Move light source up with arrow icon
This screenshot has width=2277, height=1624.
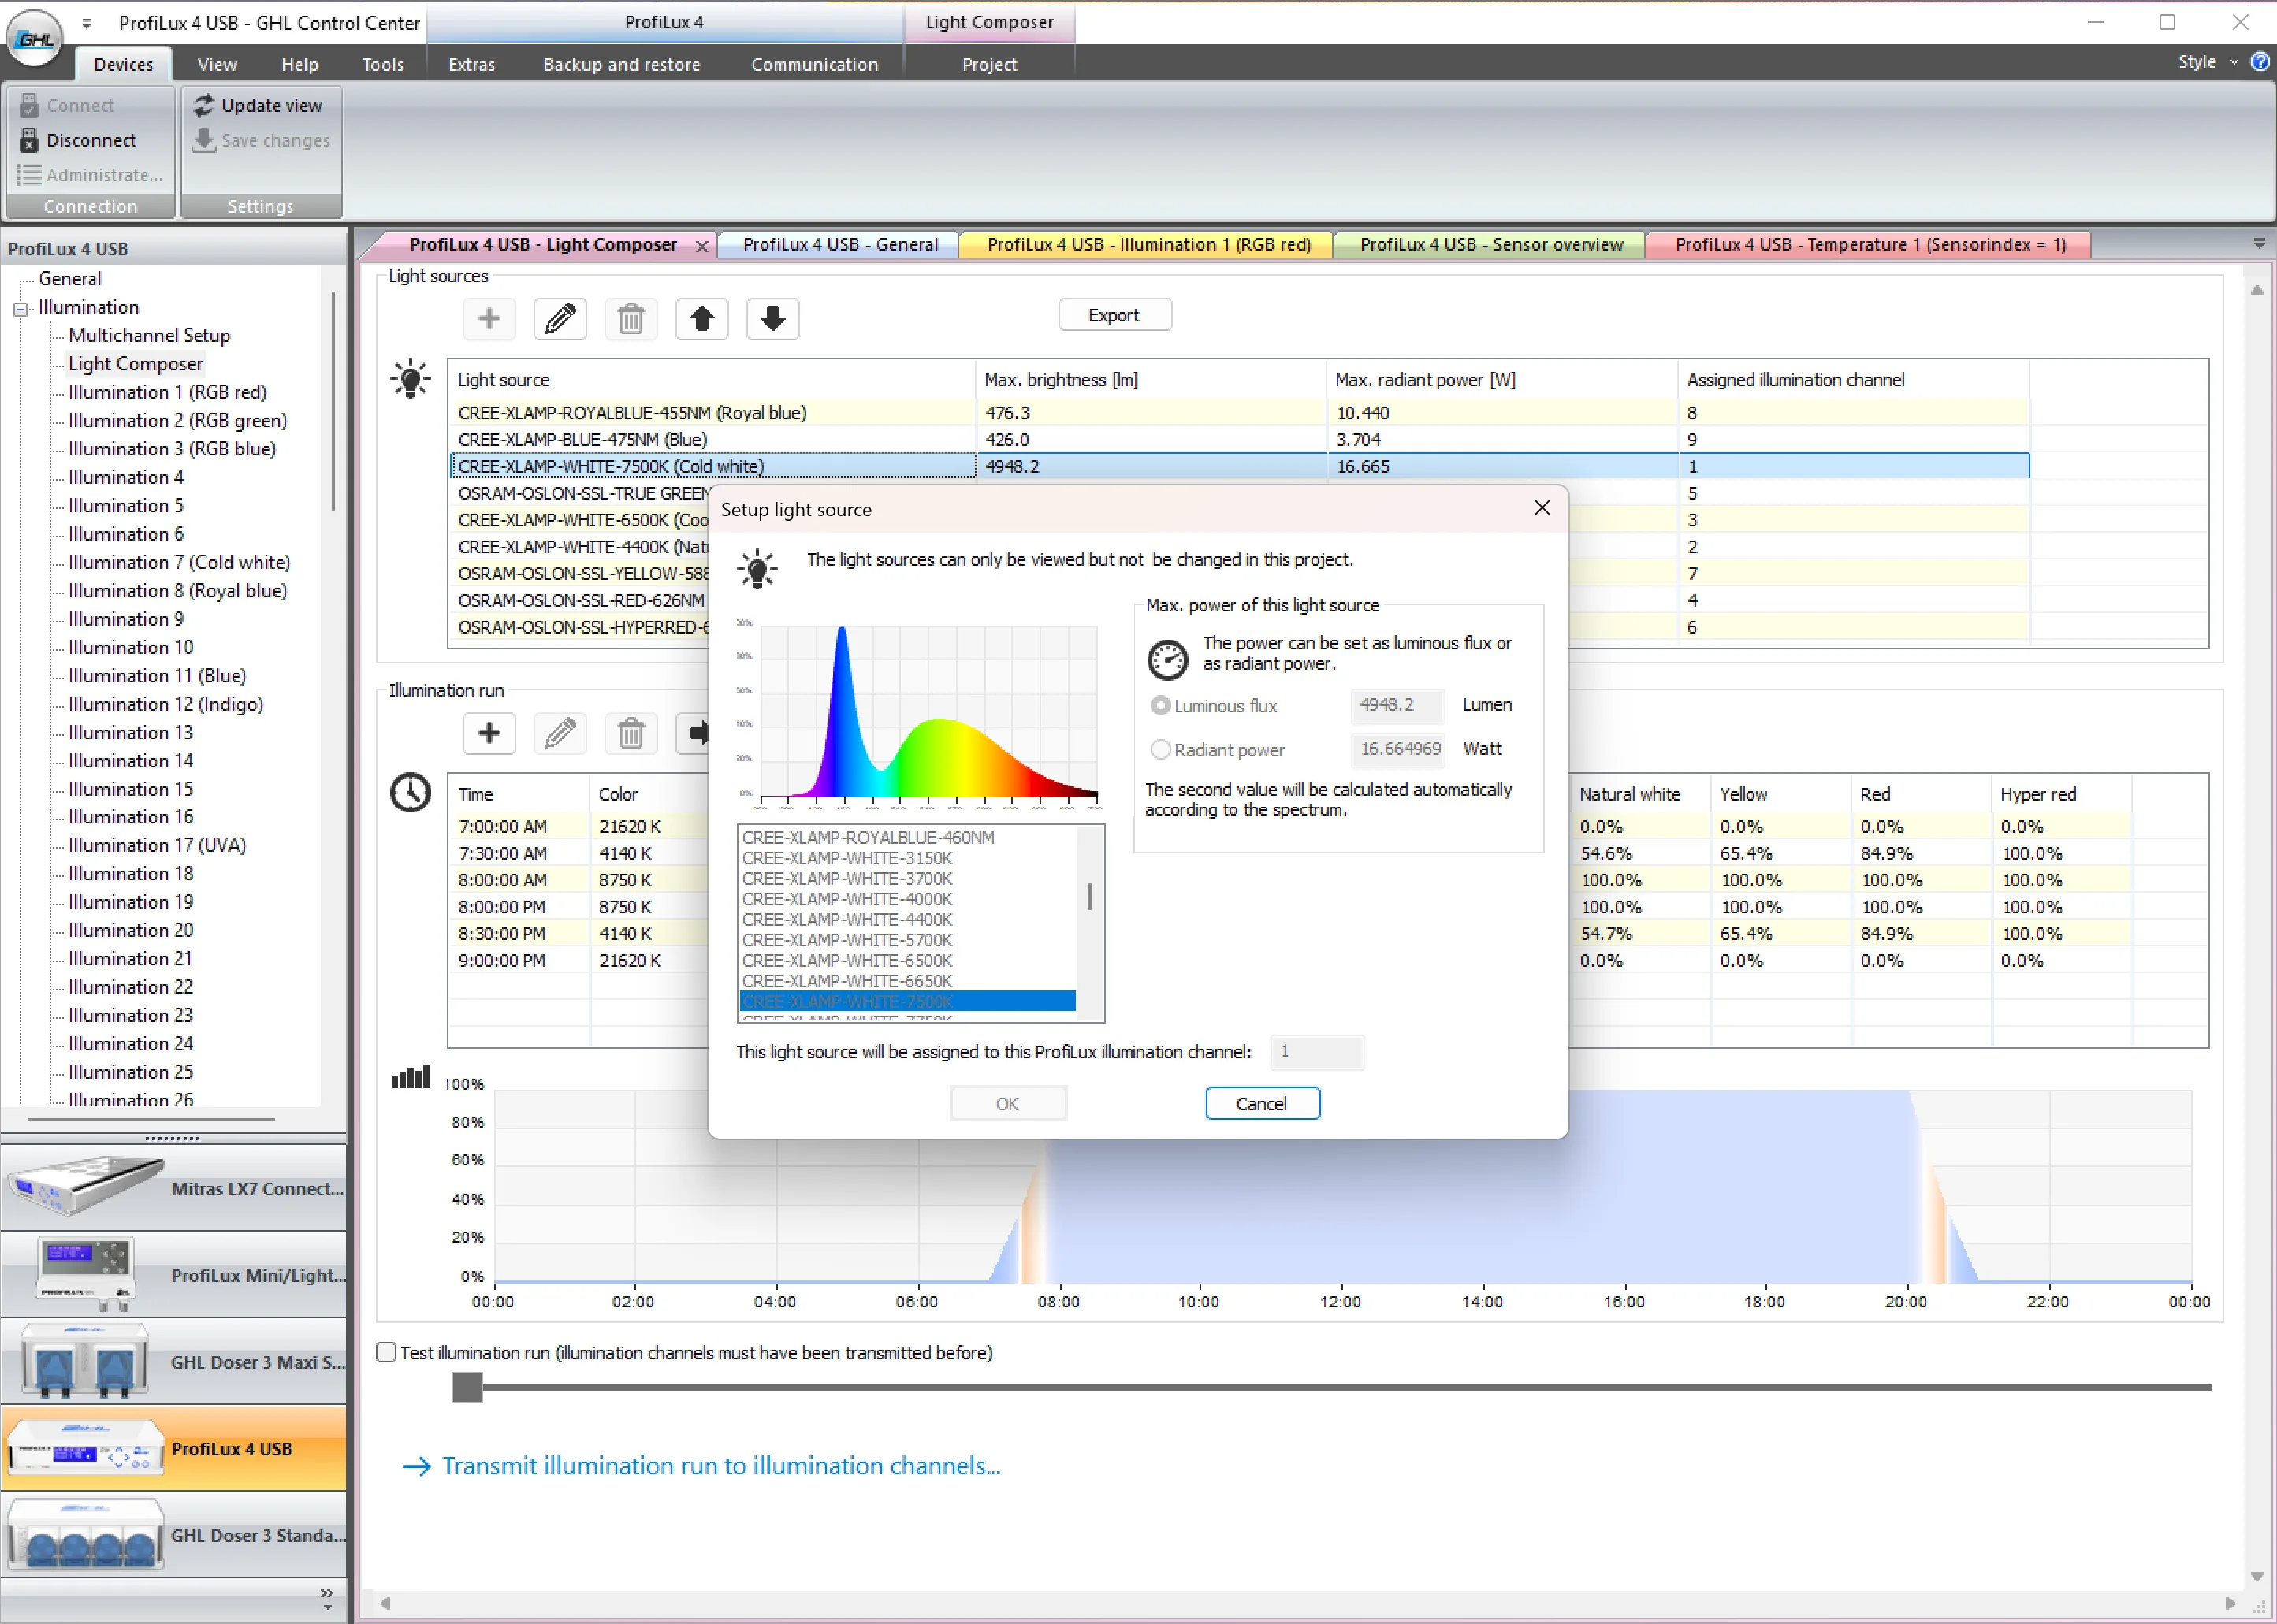702,319
